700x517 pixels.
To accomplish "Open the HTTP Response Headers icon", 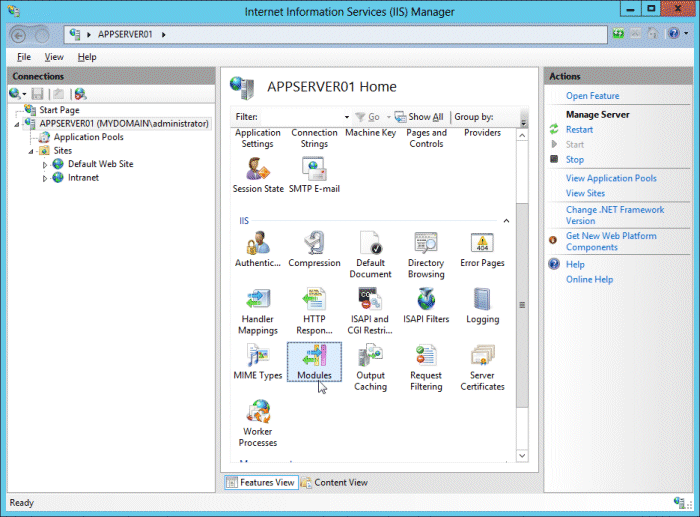I will coord(314,311).
